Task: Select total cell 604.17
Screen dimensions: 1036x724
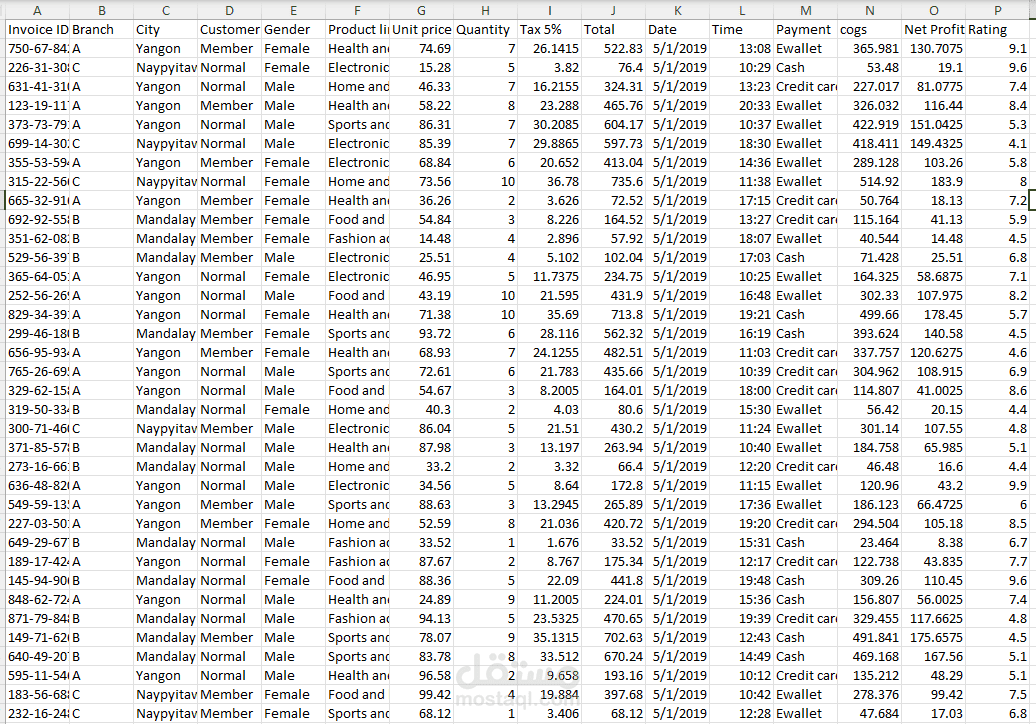Action: click(613, 125)
